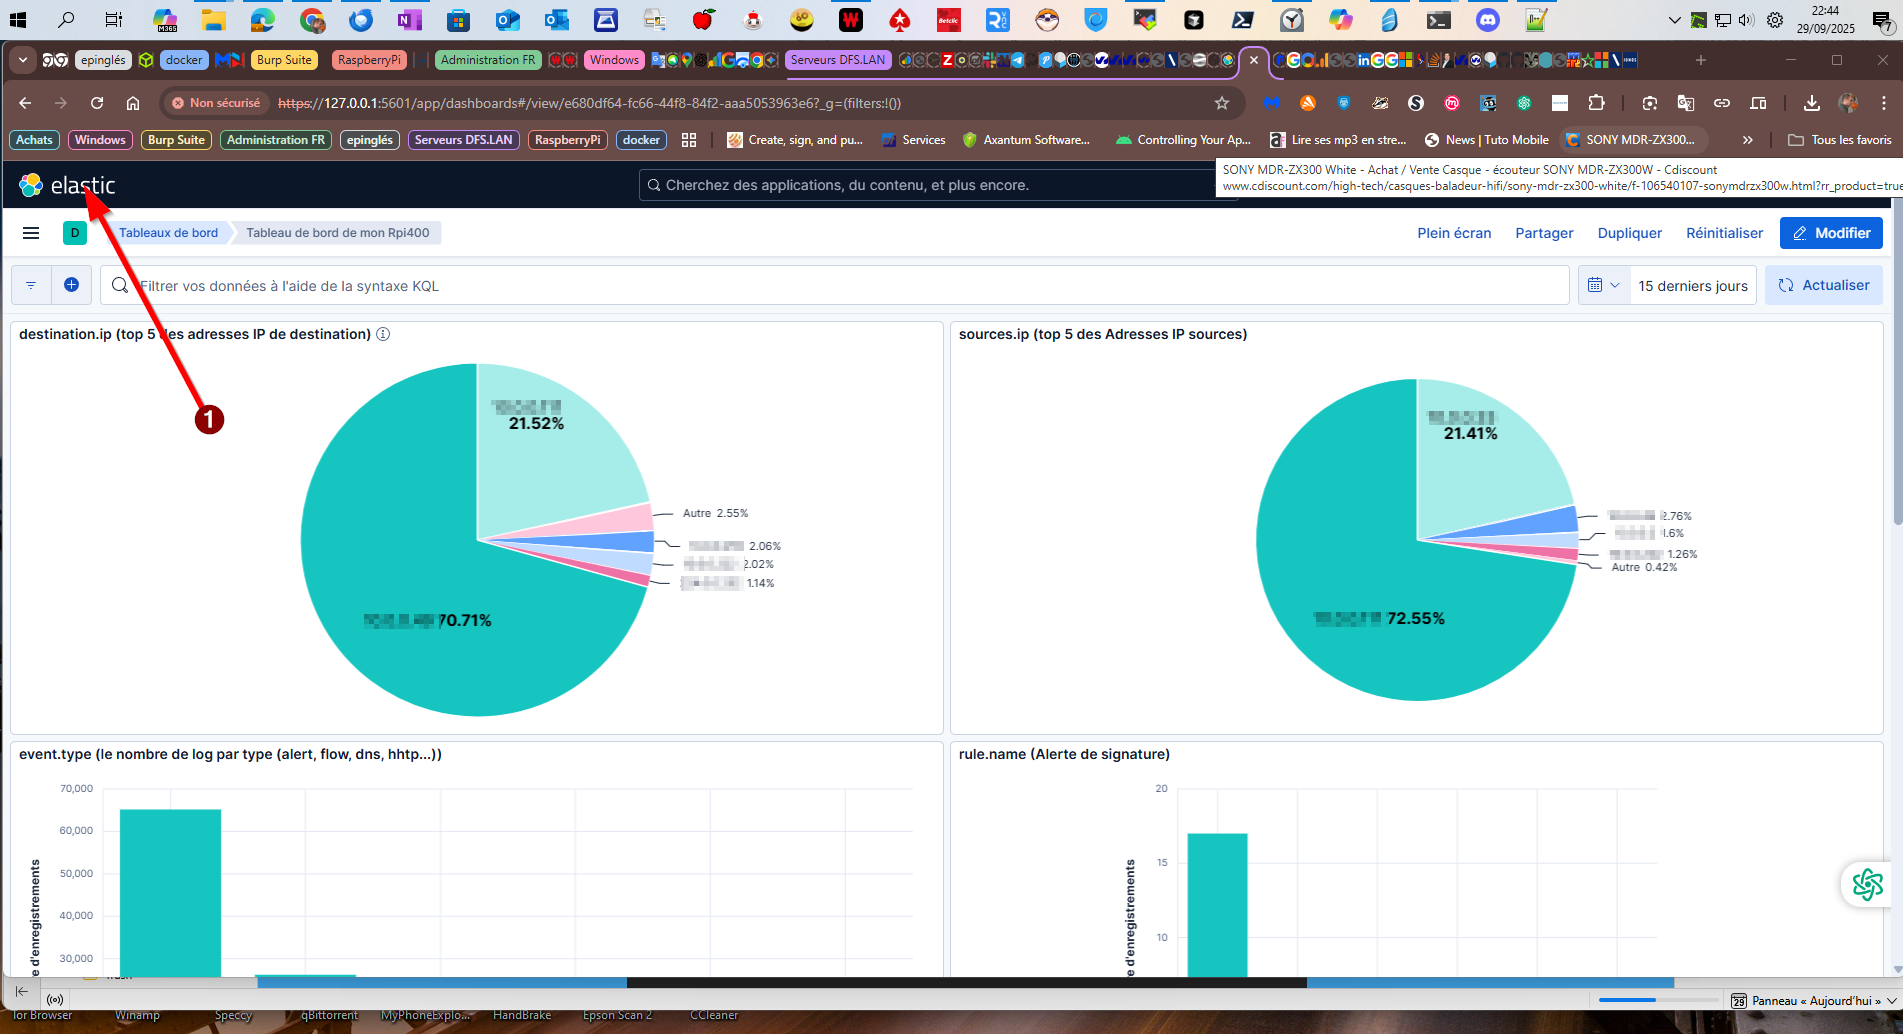
Task: Click the floating ChatGPT assistant icon
Action: coord(1867,884)
